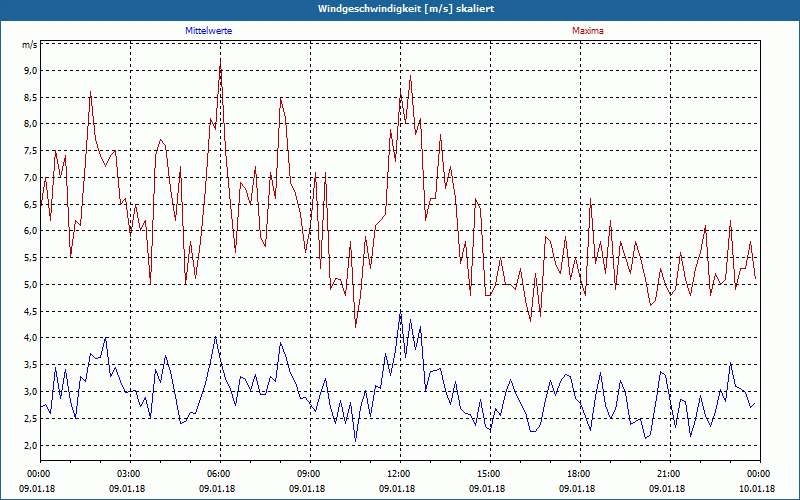Click the x-axis time label '12:00'
This screenshot has width=800, height=500.
pos(401,474)
